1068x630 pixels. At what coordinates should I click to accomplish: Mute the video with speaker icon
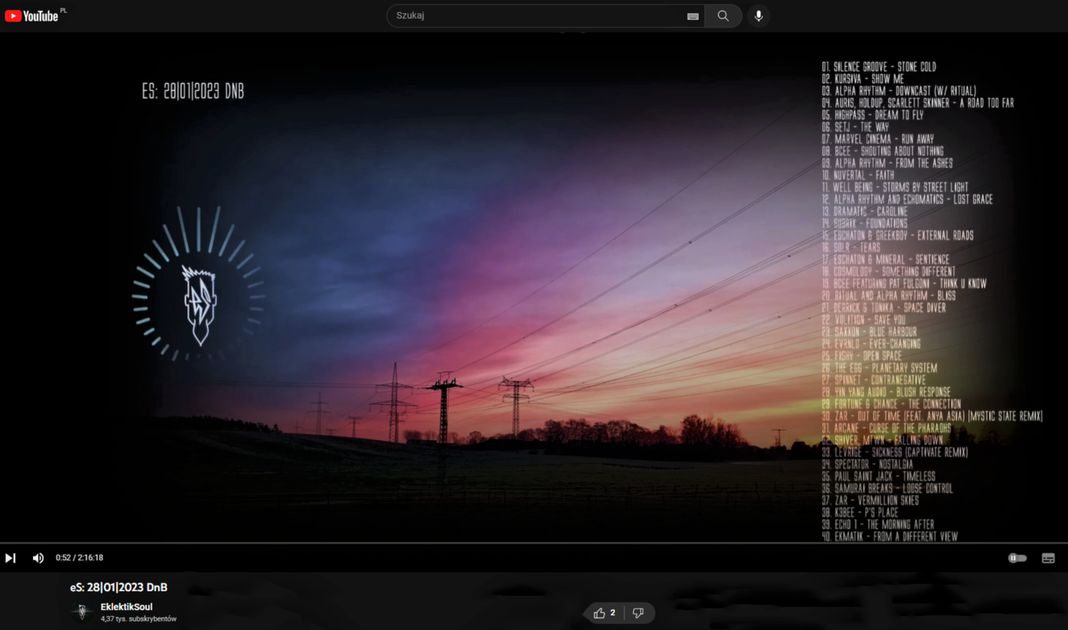coord(38,558)
